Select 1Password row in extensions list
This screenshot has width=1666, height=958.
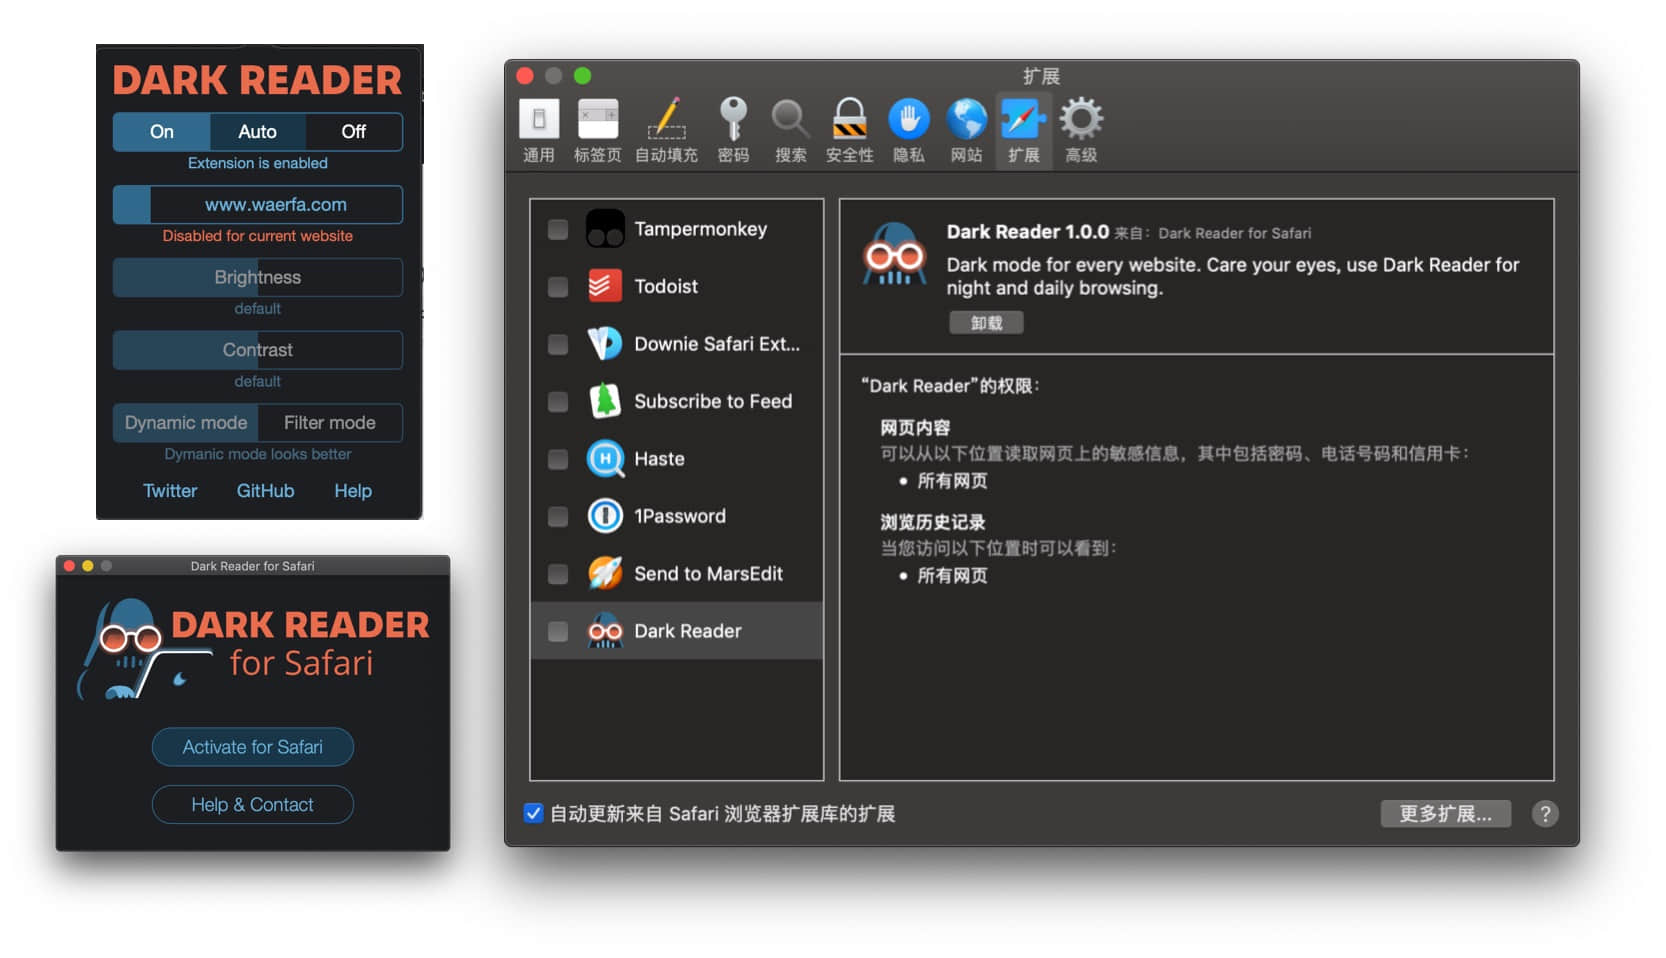[x=676, y=516]
